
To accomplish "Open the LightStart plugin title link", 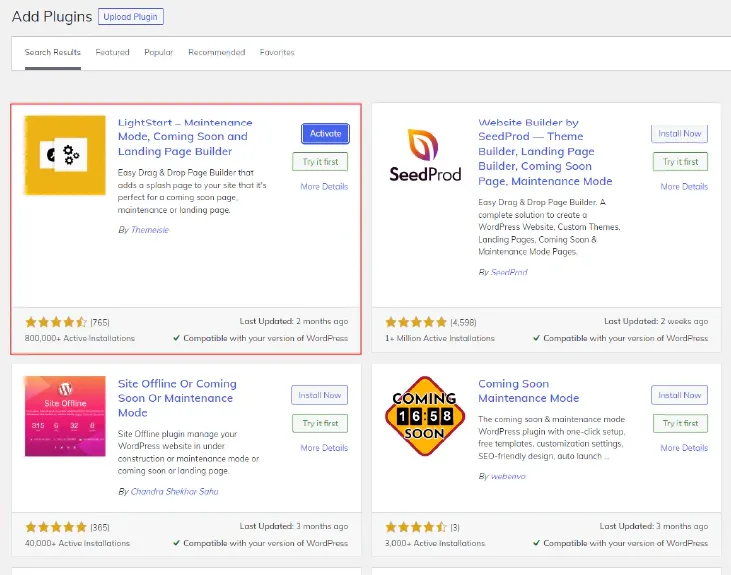I will point(185,137).
